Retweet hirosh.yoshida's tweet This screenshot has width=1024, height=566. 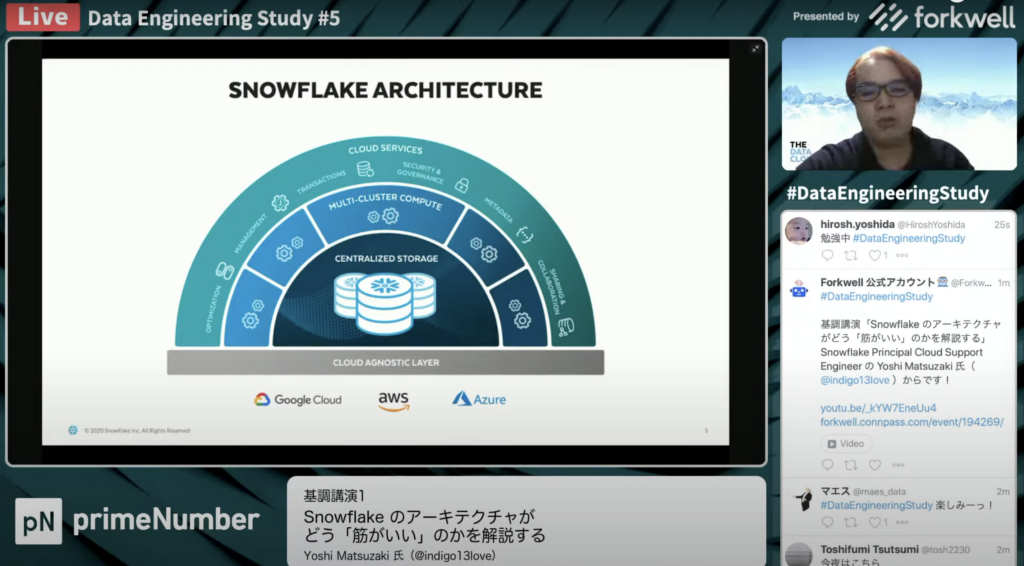(851, 256)
